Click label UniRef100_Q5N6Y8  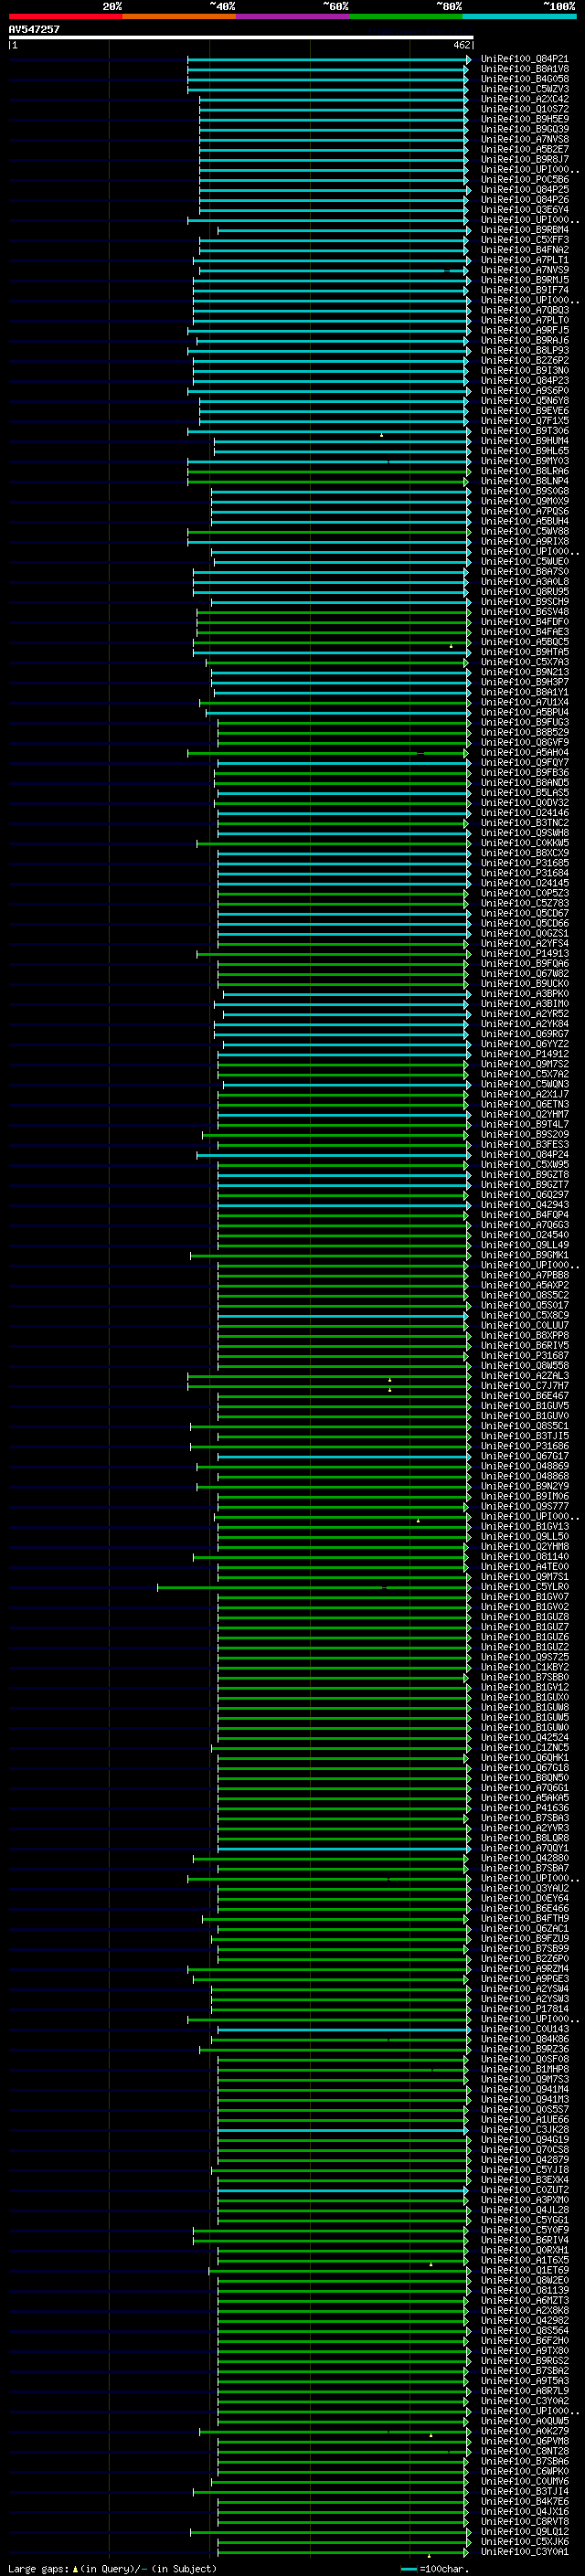click(524, 401)
